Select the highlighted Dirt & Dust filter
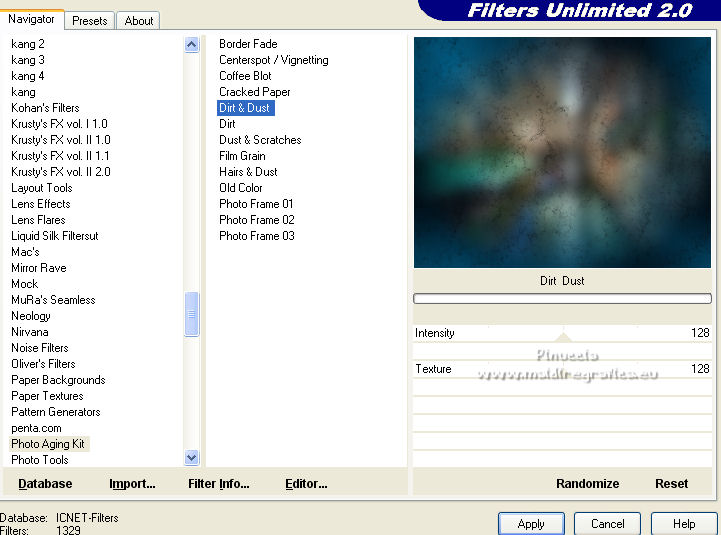The height and width of the screenshot is (535, 721). point(246,108)
